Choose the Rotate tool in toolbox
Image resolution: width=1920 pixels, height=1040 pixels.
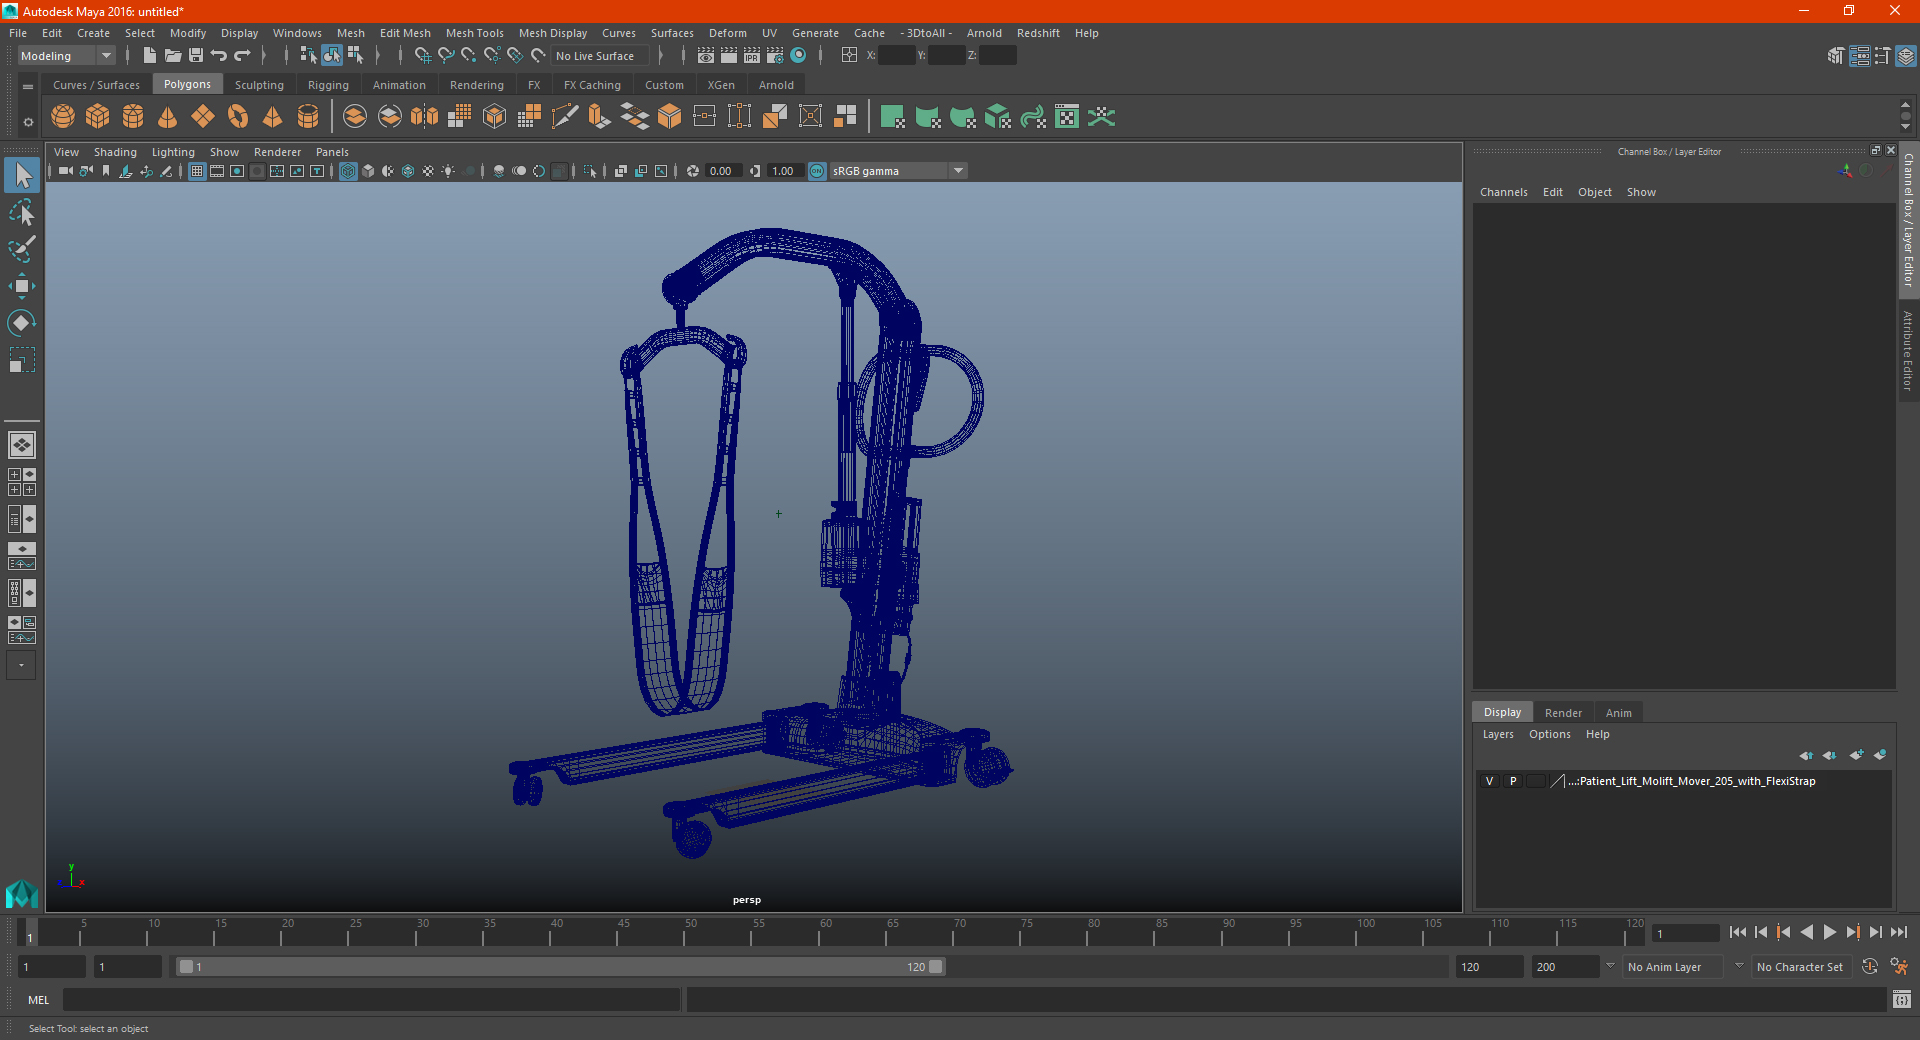coord(21,322)
